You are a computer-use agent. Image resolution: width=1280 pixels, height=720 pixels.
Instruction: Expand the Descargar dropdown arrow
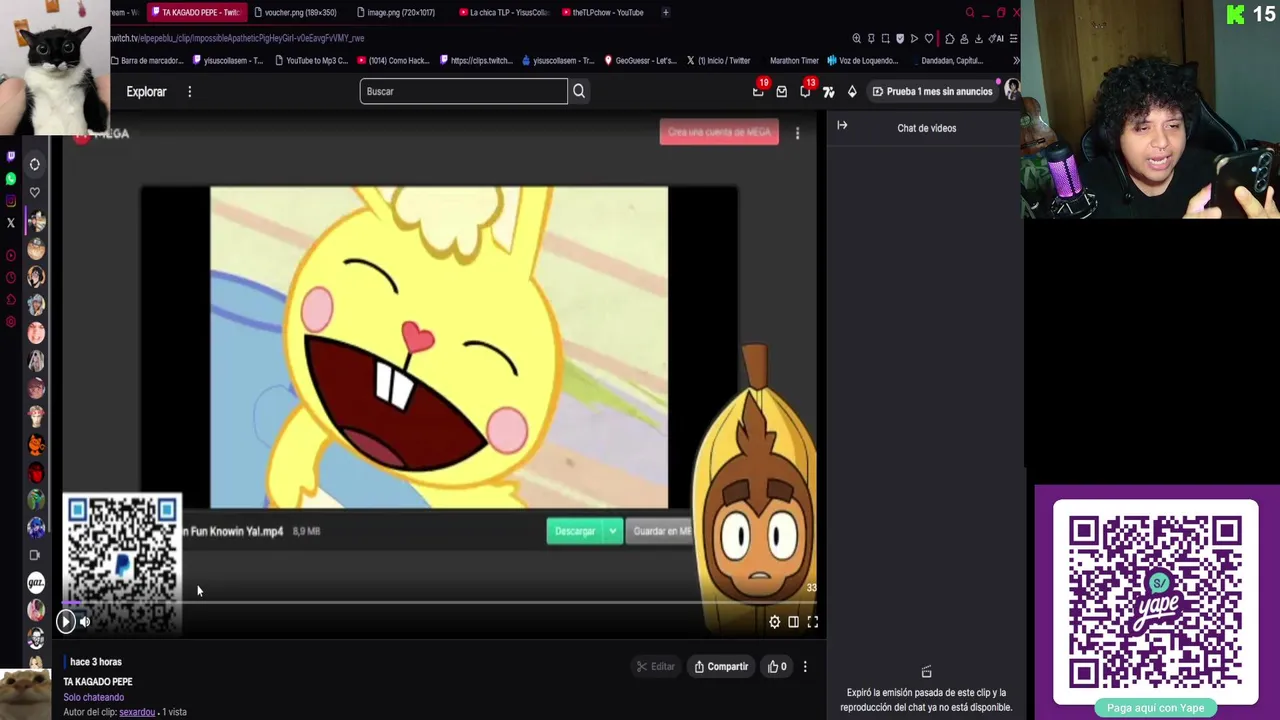[x=613, y=531]
